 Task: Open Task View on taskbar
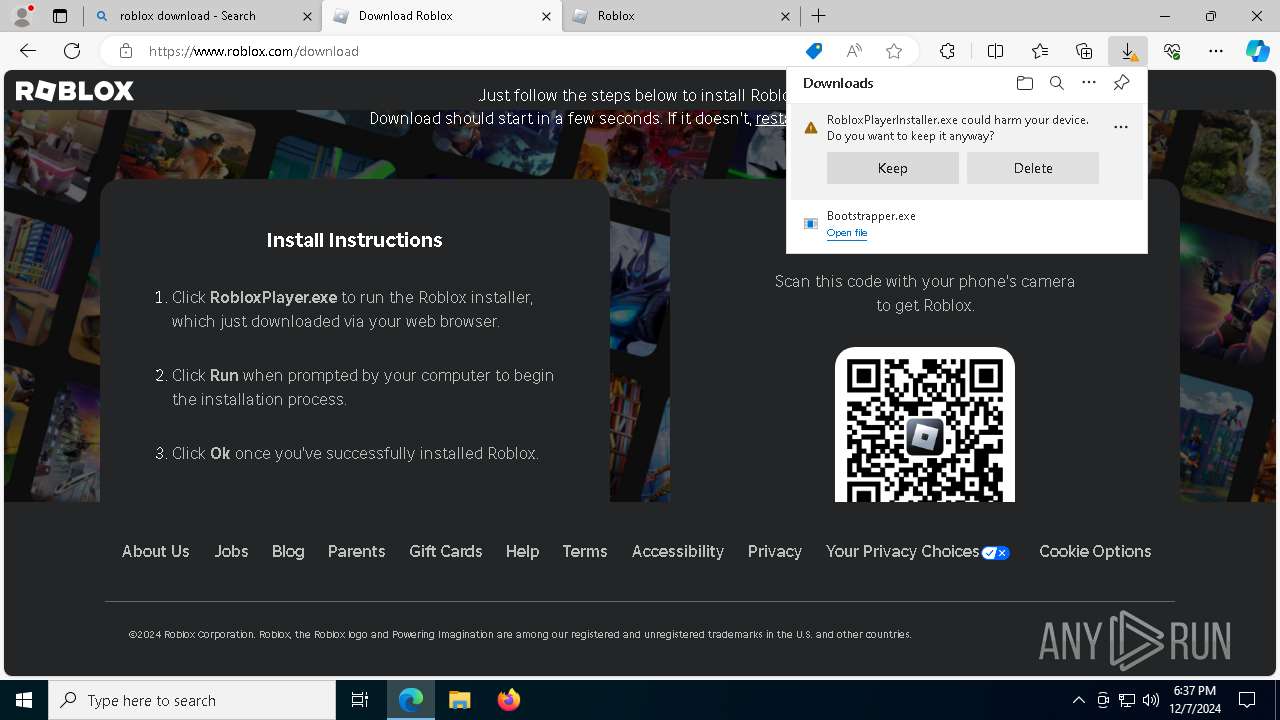coord(360,700)
